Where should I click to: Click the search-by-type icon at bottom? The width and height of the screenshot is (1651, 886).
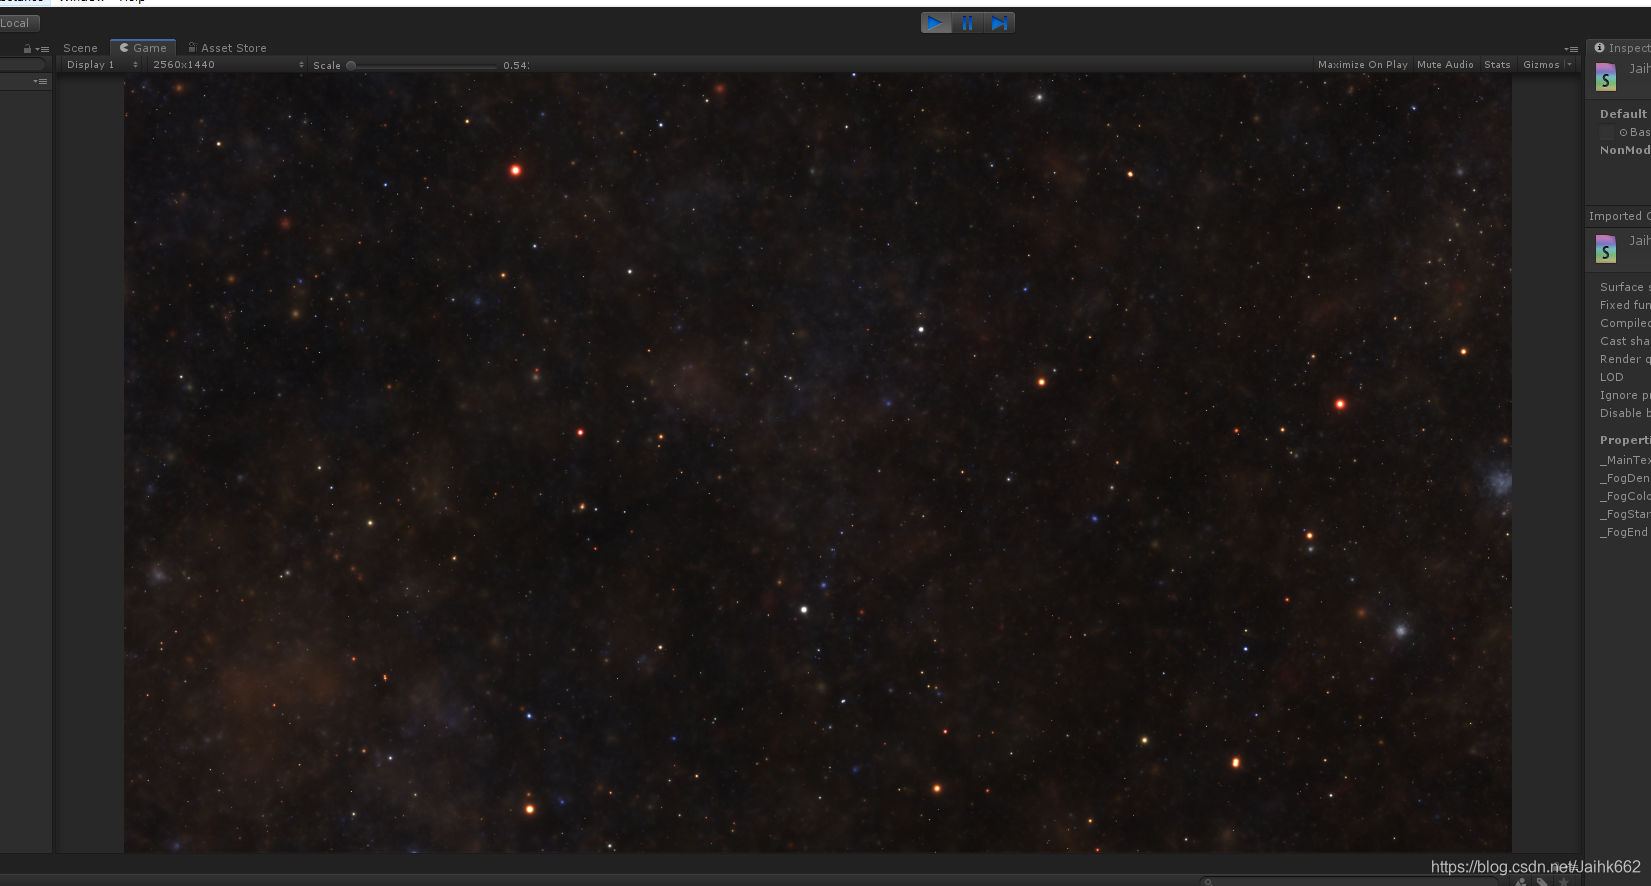click(x=1521, y=882)
